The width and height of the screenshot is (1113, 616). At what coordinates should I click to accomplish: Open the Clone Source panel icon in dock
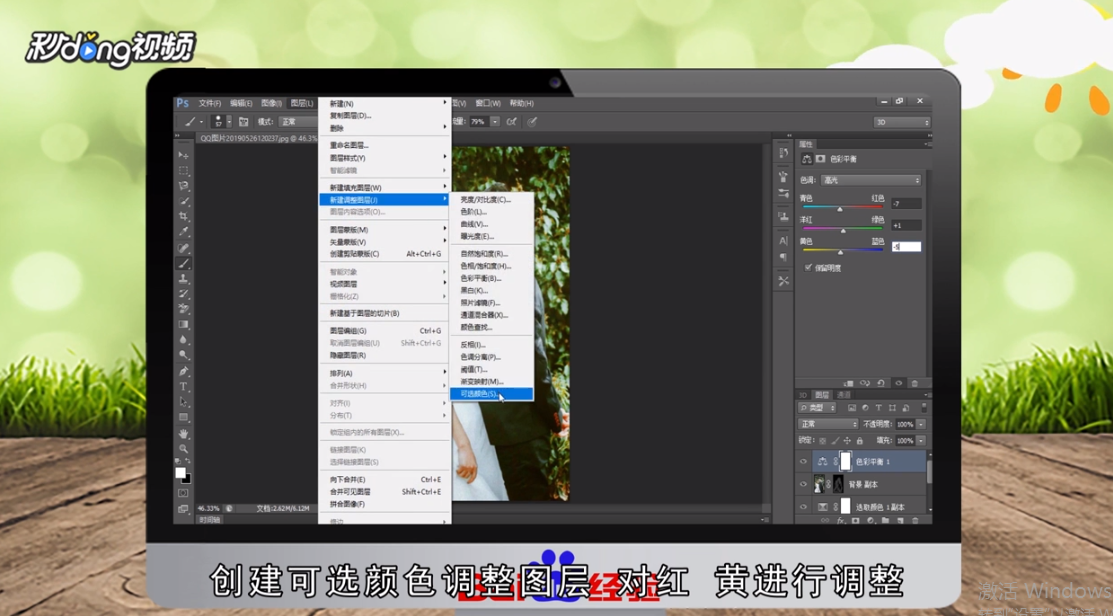pyautogui.click(x=784, y=216)
